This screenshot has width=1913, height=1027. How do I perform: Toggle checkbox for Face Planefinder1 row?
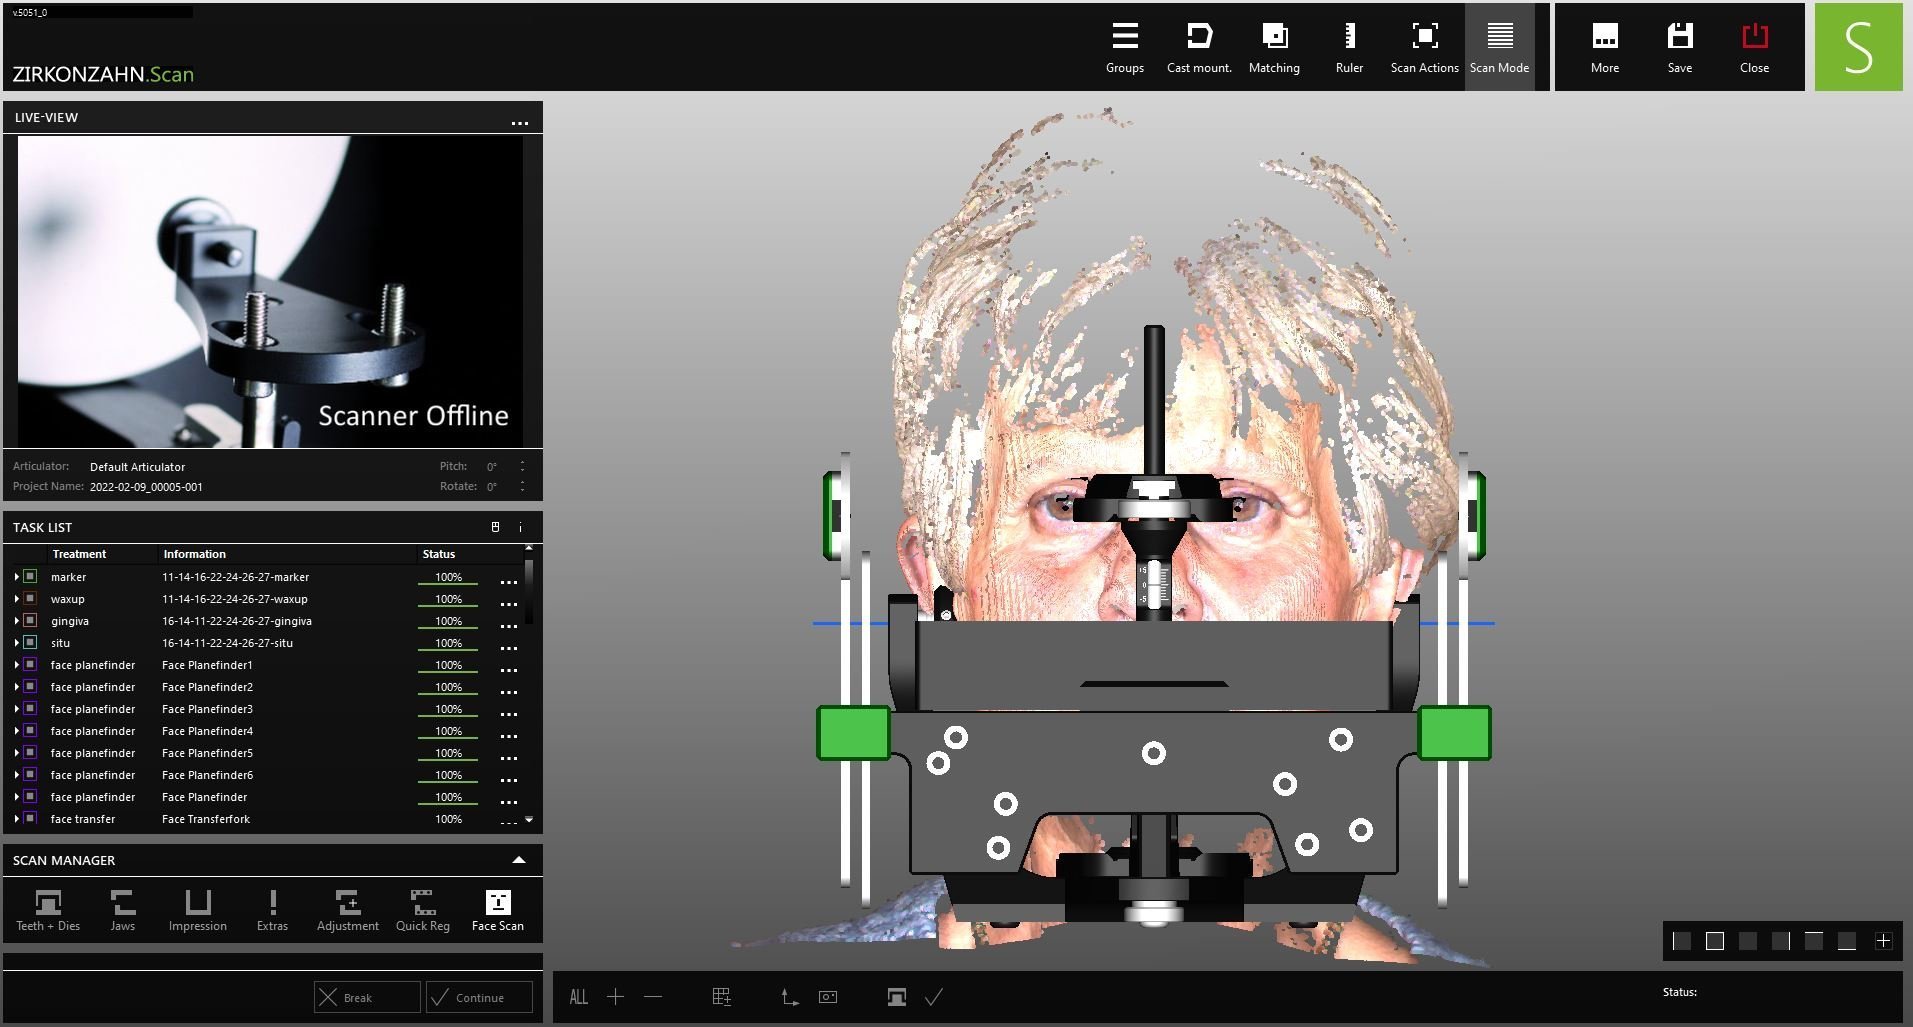pos(31,665)
